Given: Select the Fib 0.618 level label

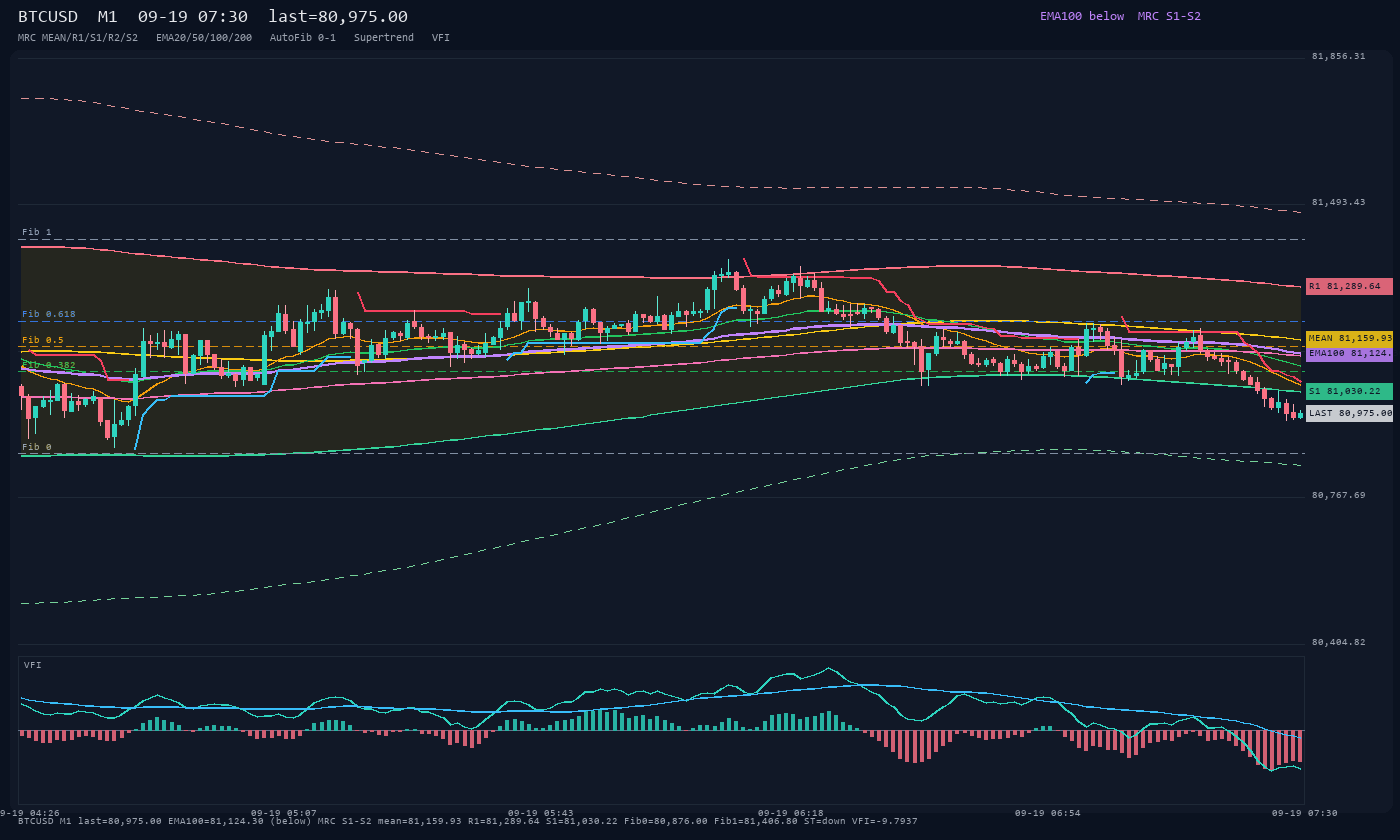Looking at the screenshot, I should click(x=49, y=314).
